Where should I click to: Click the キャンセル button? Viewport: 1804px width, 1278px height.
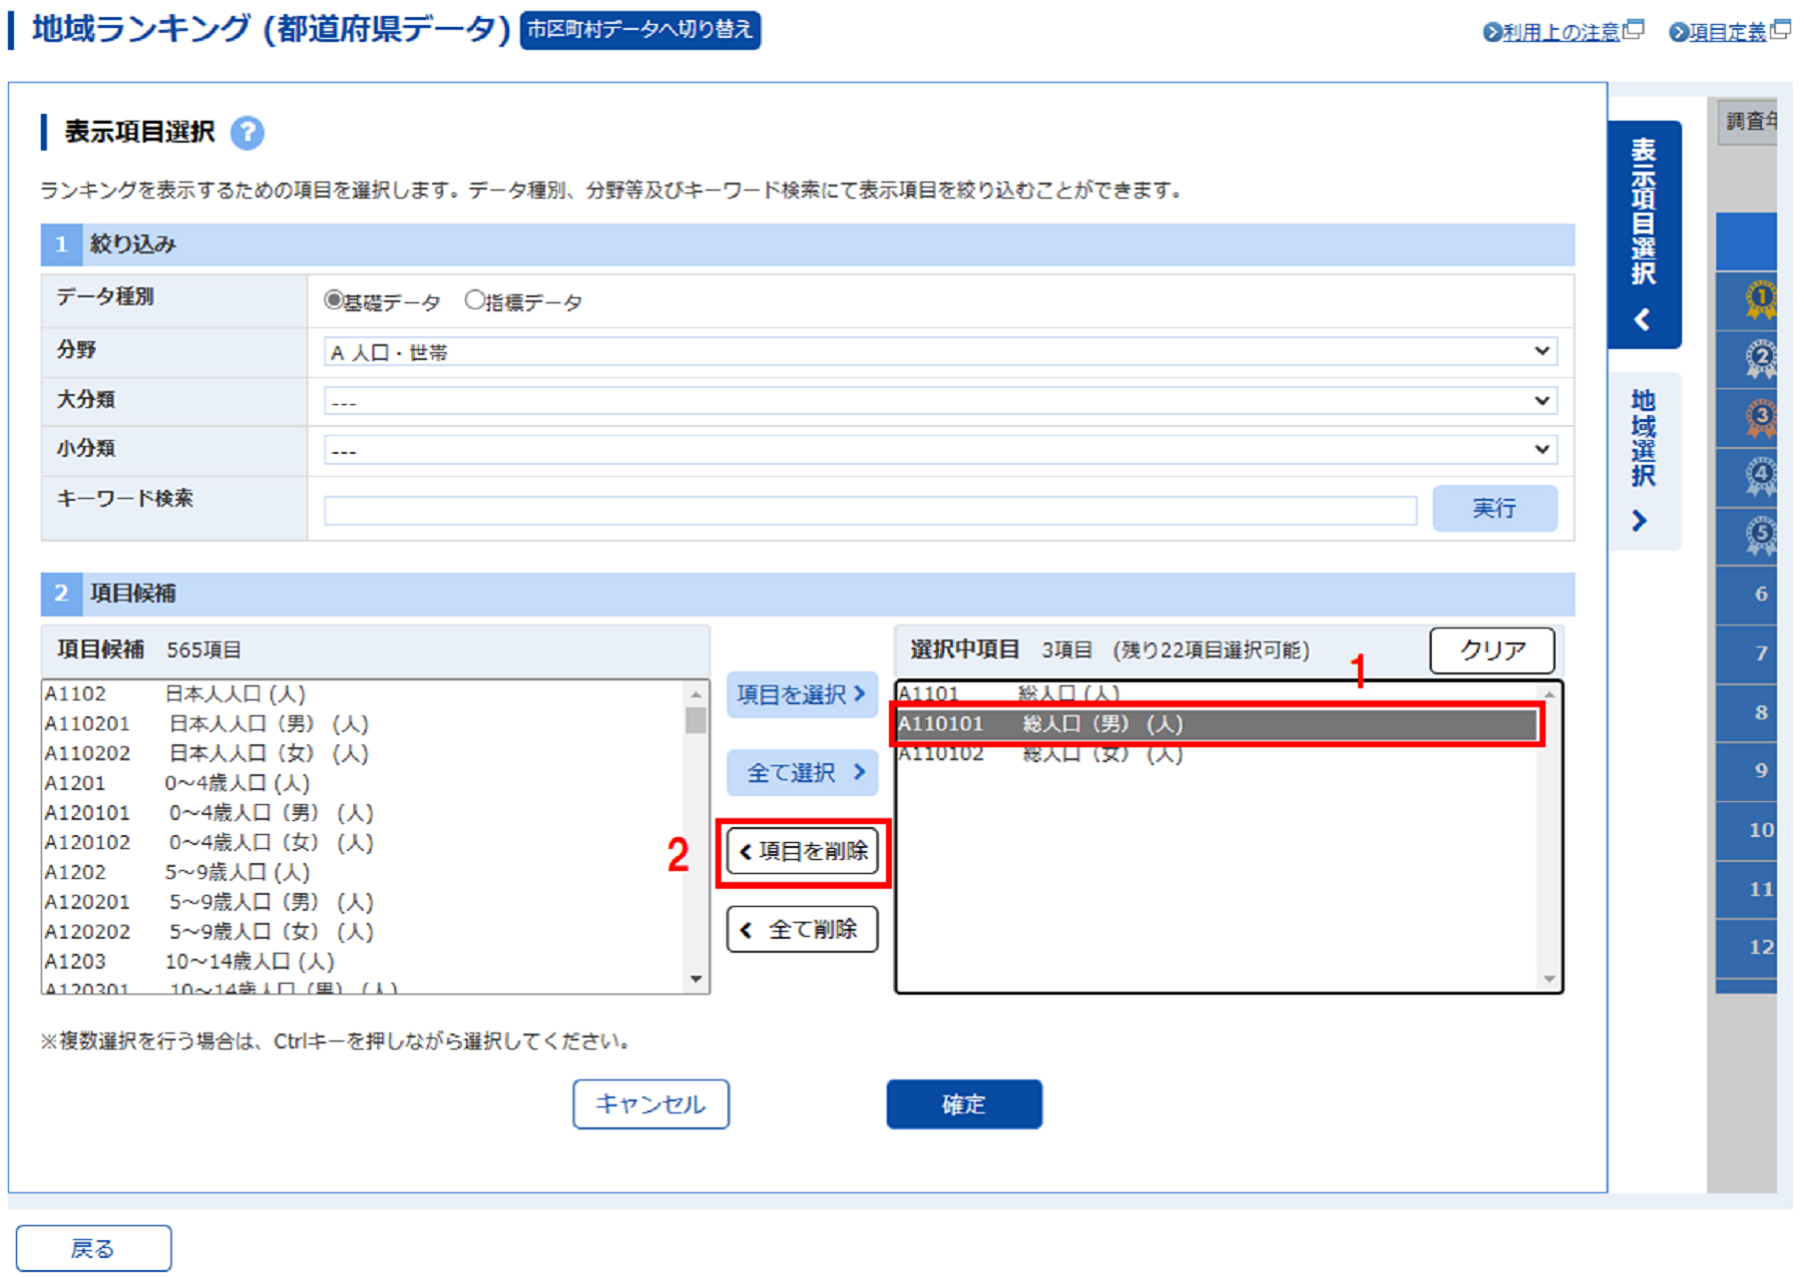pyautogui.click(x=651, y=1104)
